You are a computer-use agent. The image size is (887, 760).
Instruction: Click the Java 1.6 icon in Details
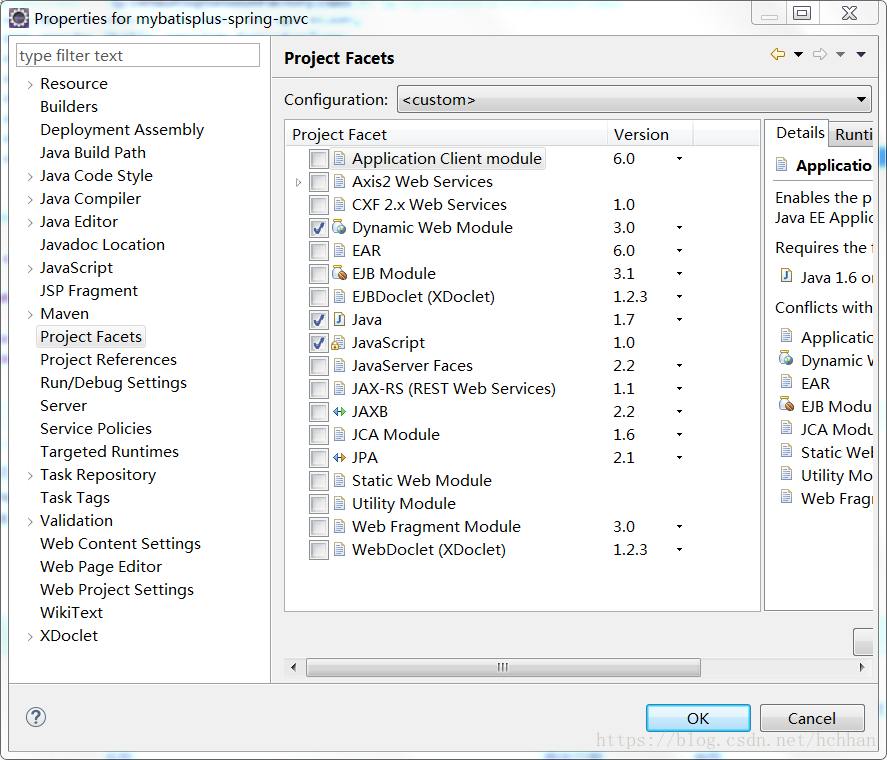tap(786, 276)
